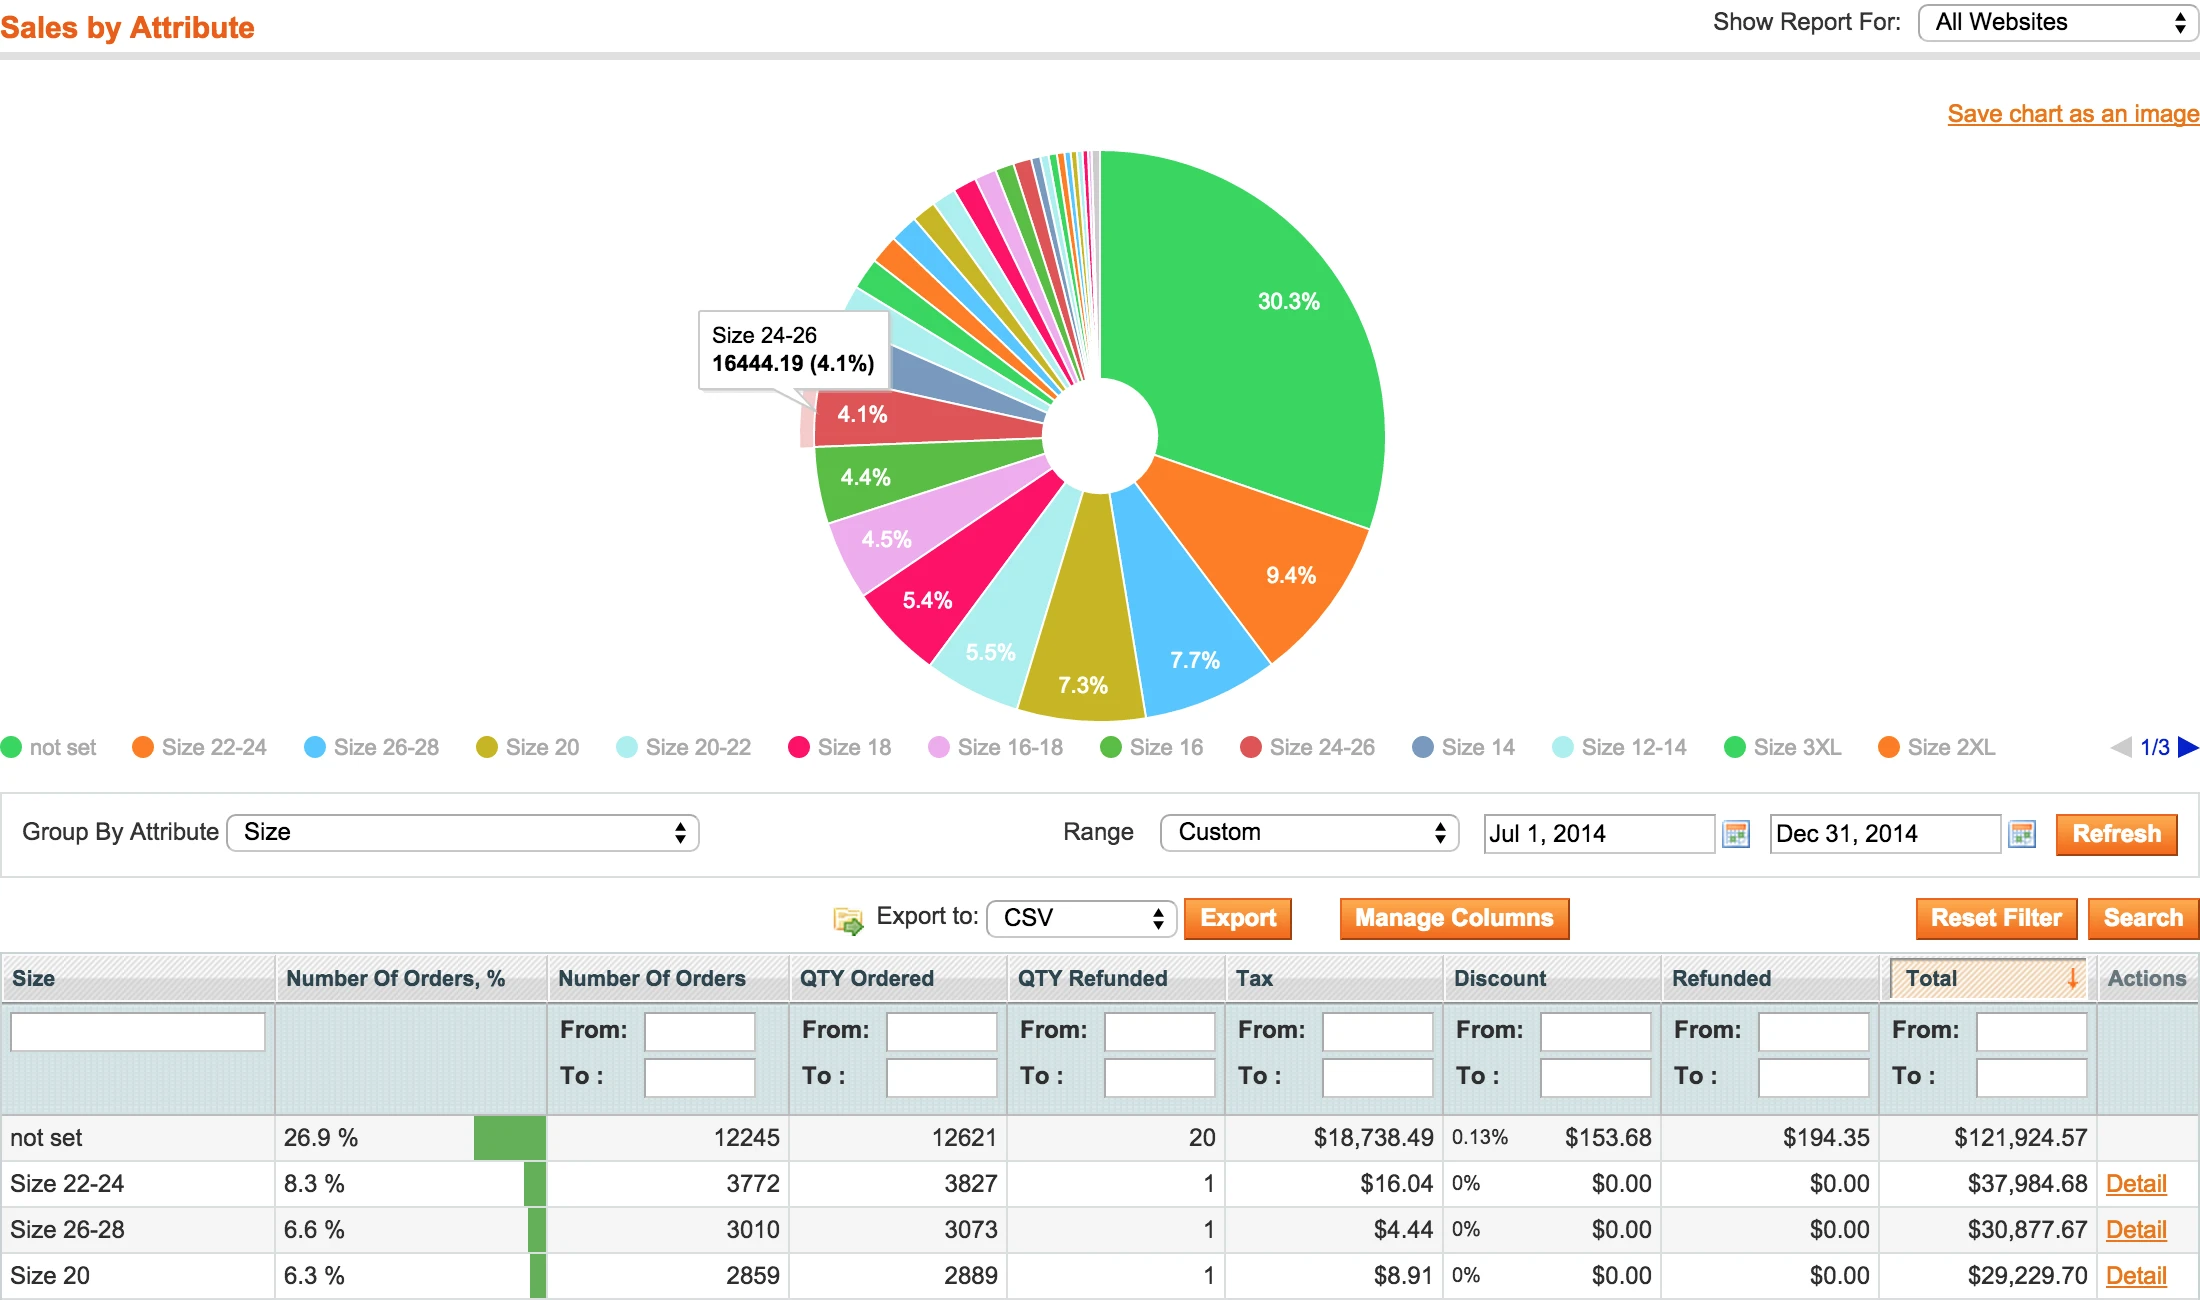Open Manage Columns
The image size is (2200, 1300).
pos(1453,918)
